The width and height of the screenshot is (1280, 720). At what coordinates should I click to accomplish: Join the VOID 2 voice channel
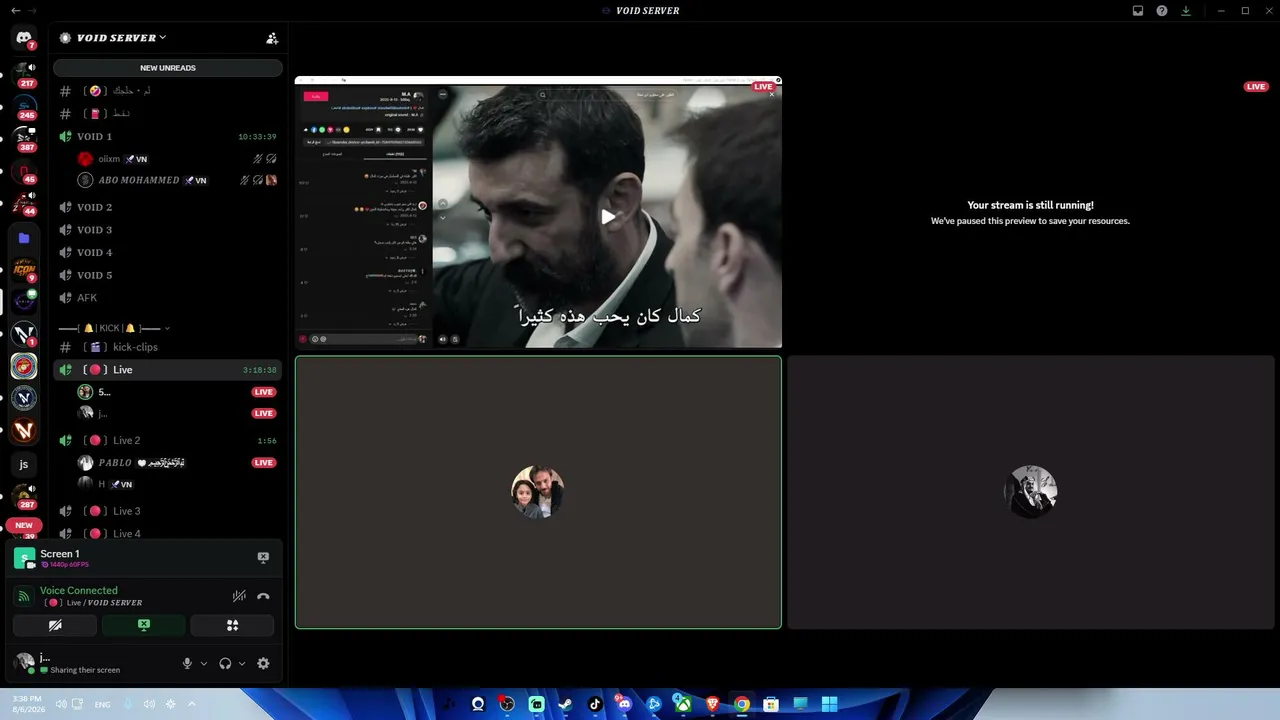[167, 207]
